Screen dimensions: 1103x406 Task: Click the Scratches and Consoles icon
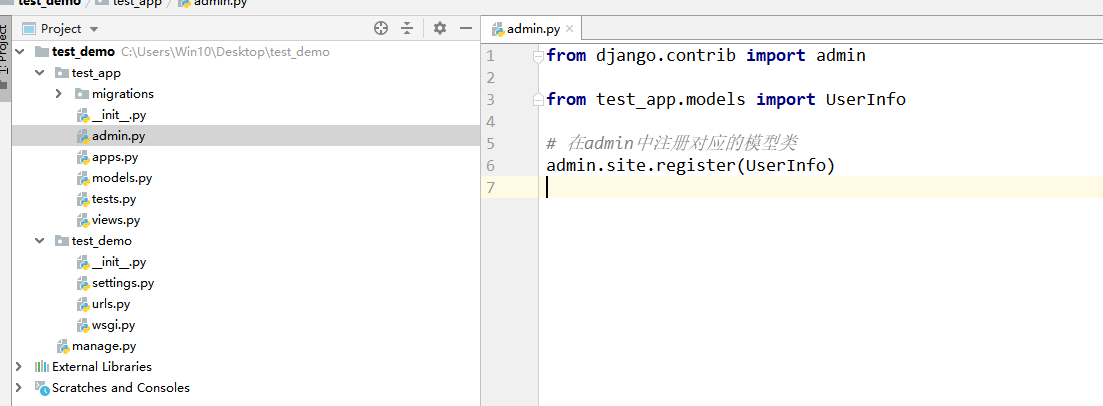click(42, 388)
